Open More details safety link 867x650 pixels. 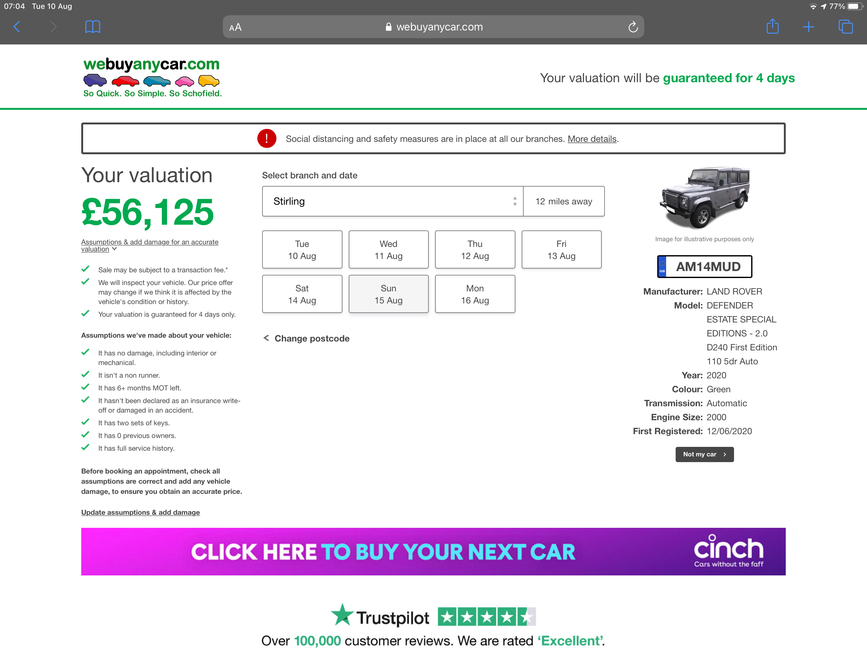point(592,139)
